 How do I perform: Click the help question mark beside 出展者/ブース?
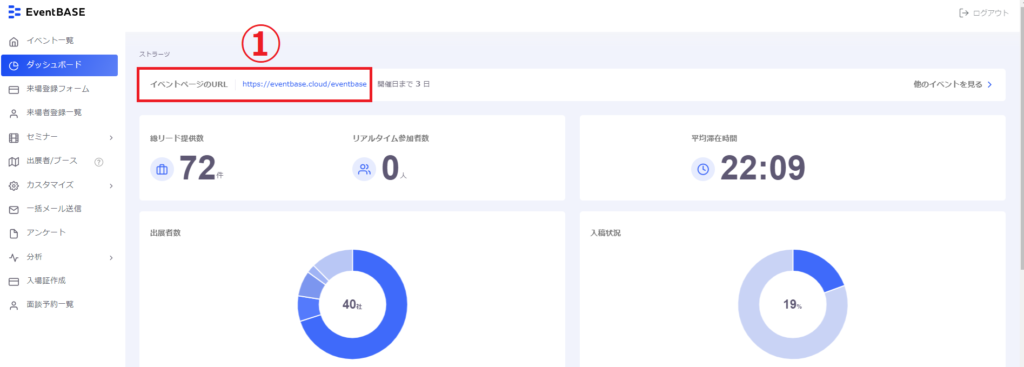click(99, 161)
